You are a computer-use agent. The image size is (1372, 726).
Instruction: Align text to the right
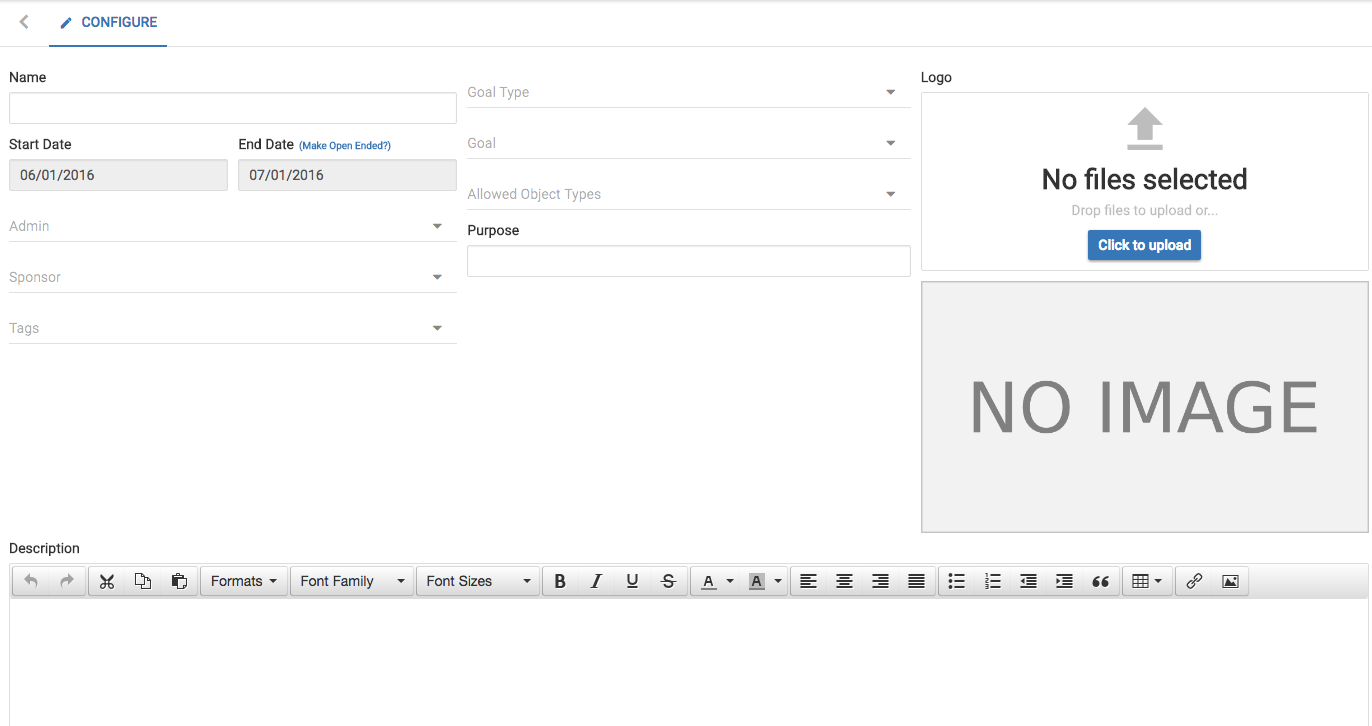point(880,581)
